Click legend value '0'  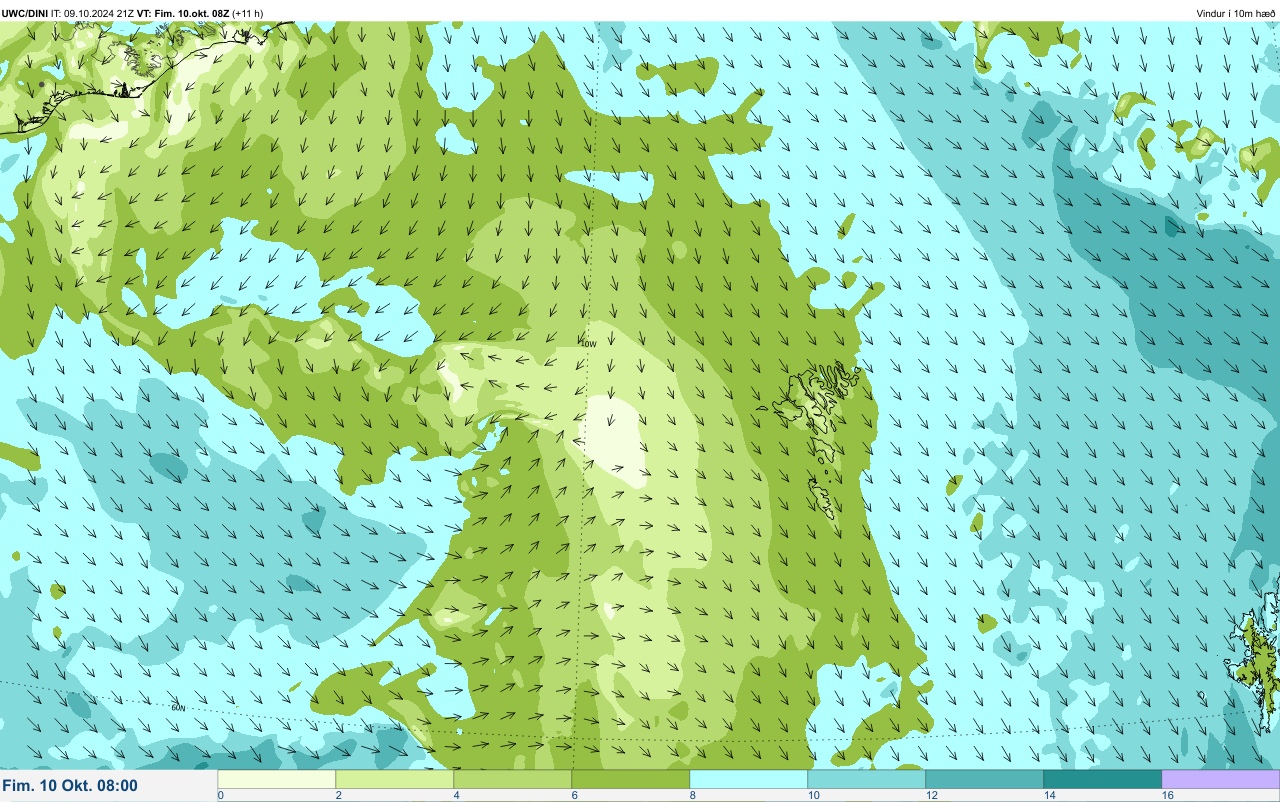click(220, 795)
